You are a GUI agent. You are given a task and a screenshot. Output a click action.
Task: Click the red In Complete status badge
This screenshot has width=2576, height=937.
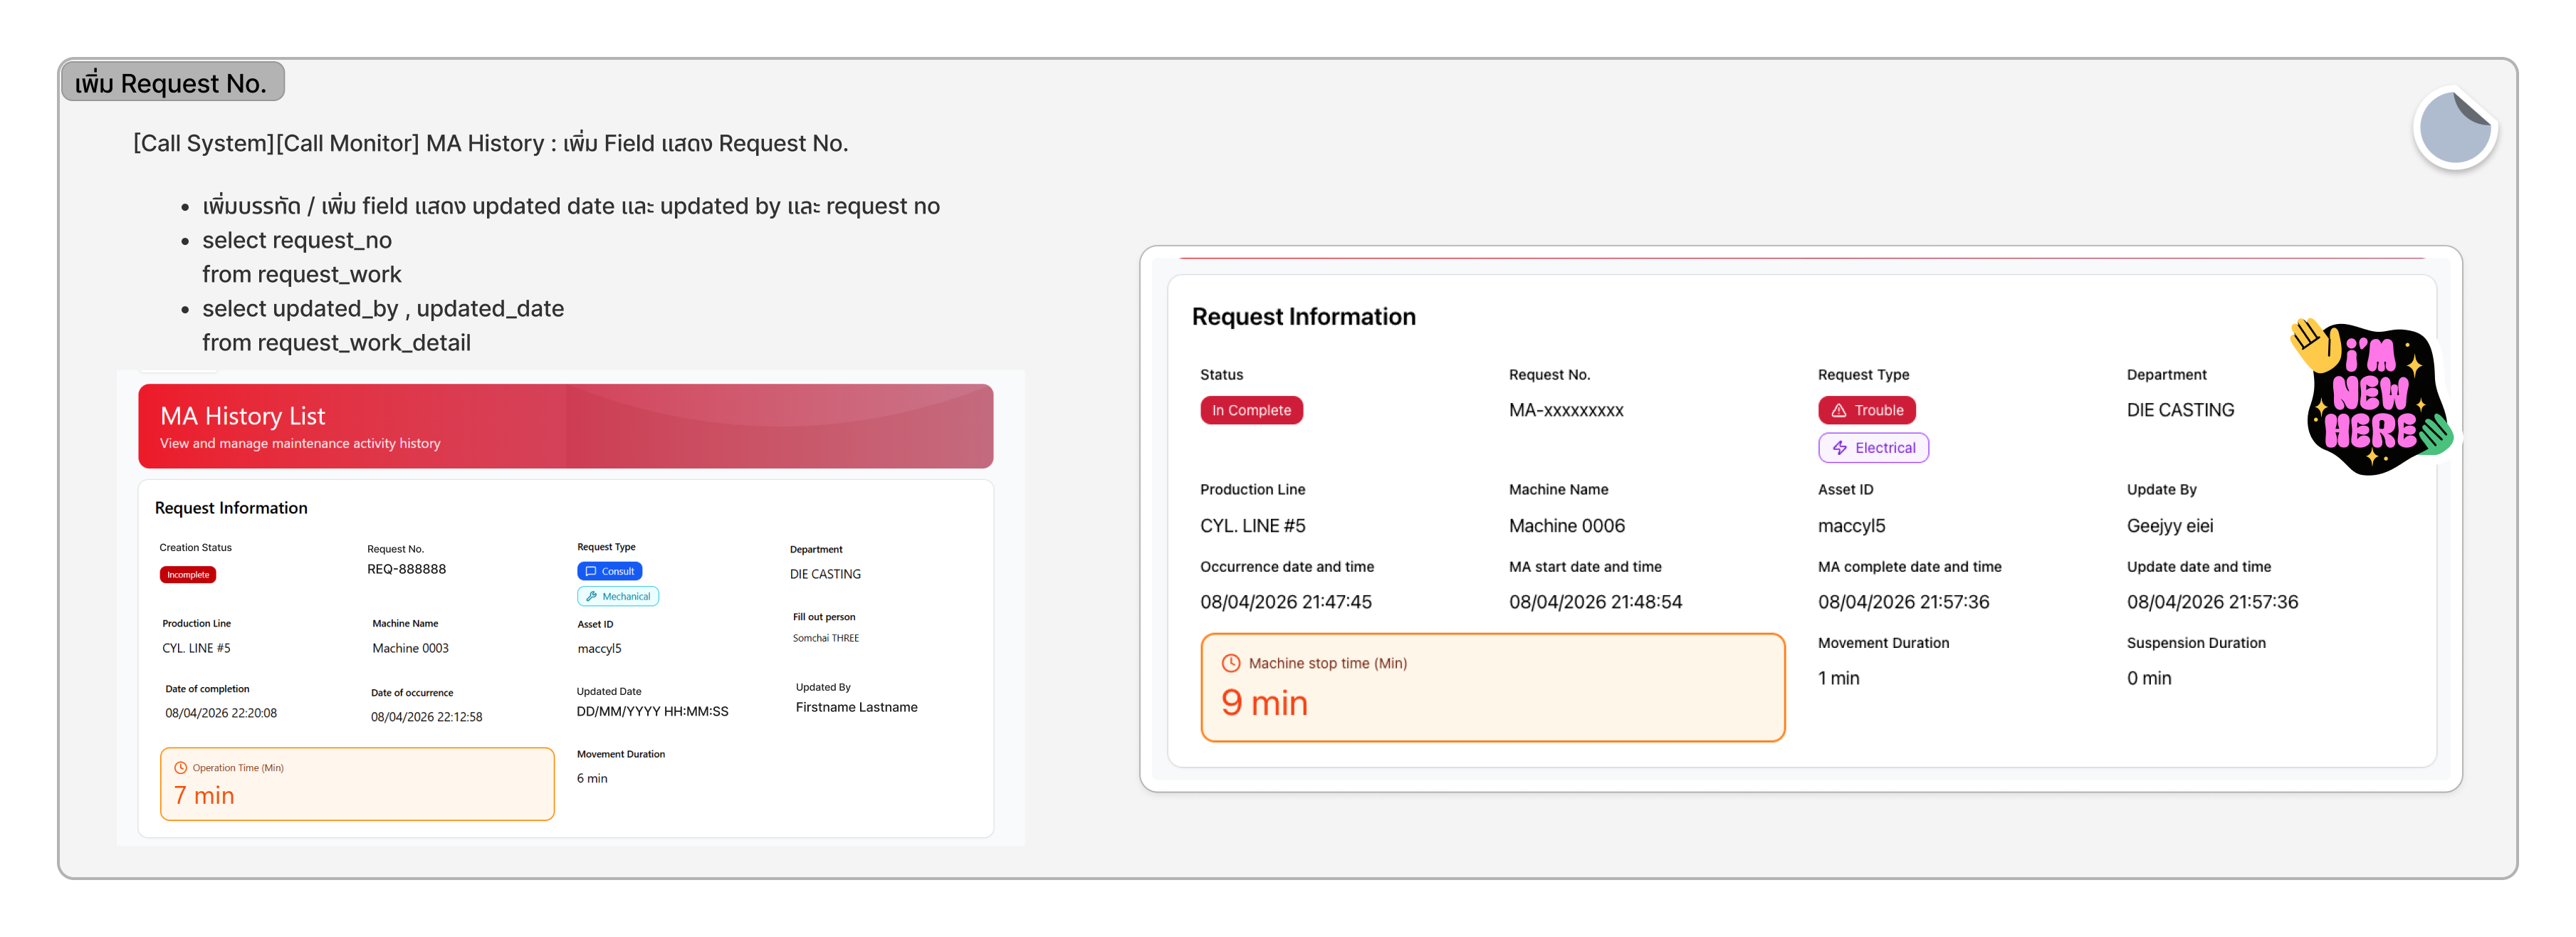(x=1251, y=410)
